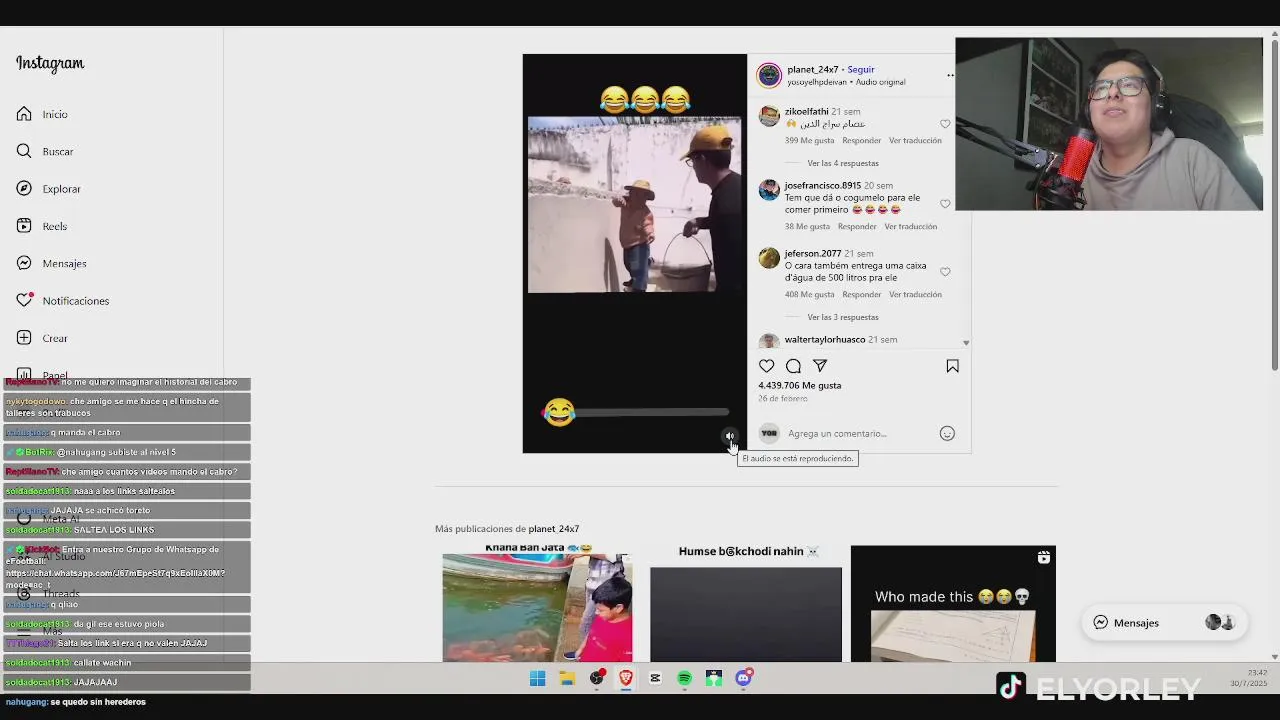Screen dimensions: 1280x720
Task: Click the comment bubble icon under post
Action: (x=793, y=366)
